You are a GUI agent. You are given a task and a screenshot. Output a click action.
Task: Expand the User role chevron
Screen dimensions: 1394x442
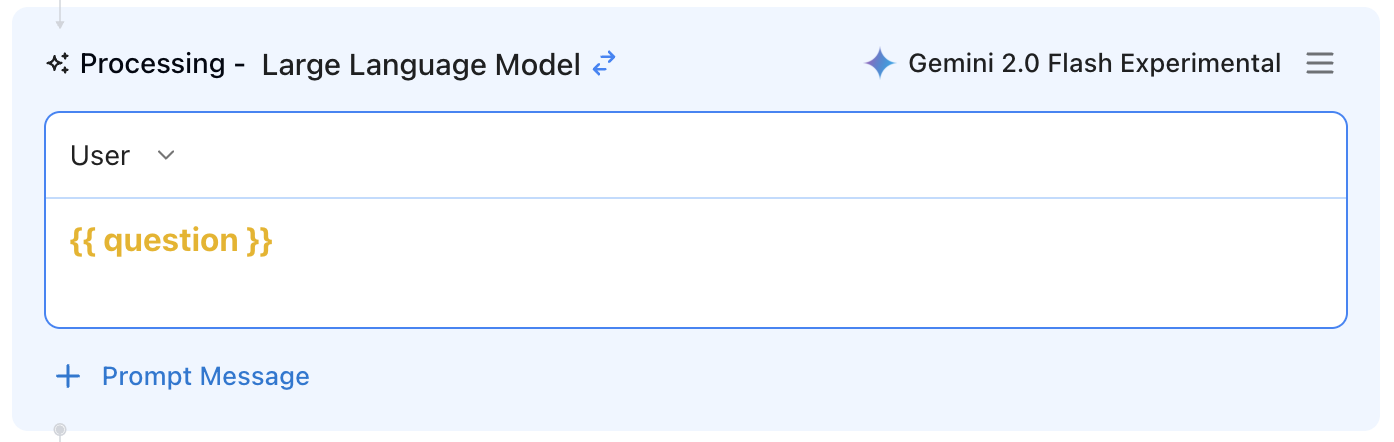[x=166, y=155]
